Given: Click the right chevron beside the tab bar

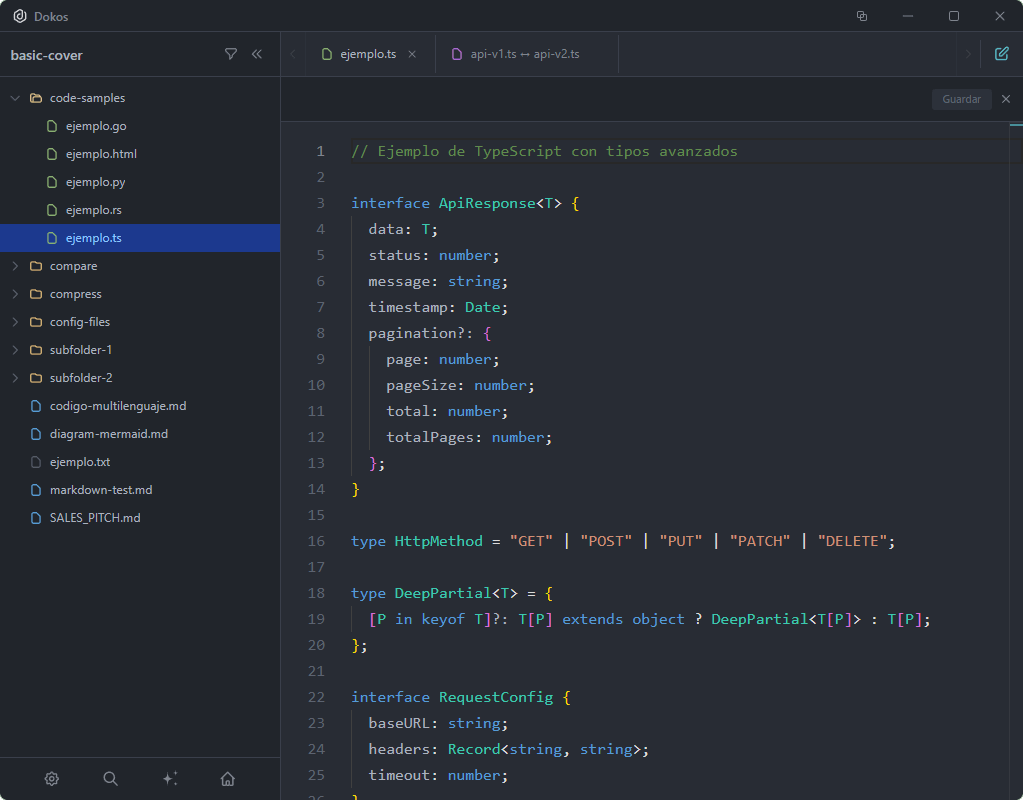Looking at the screenshot, I should pos(970,53).
